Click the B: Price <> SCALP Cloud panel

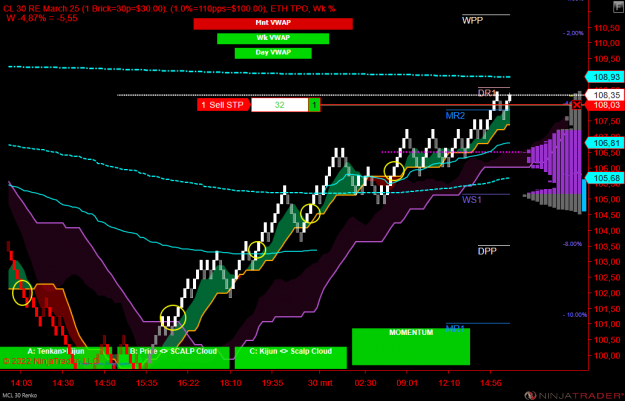[173, 358]
